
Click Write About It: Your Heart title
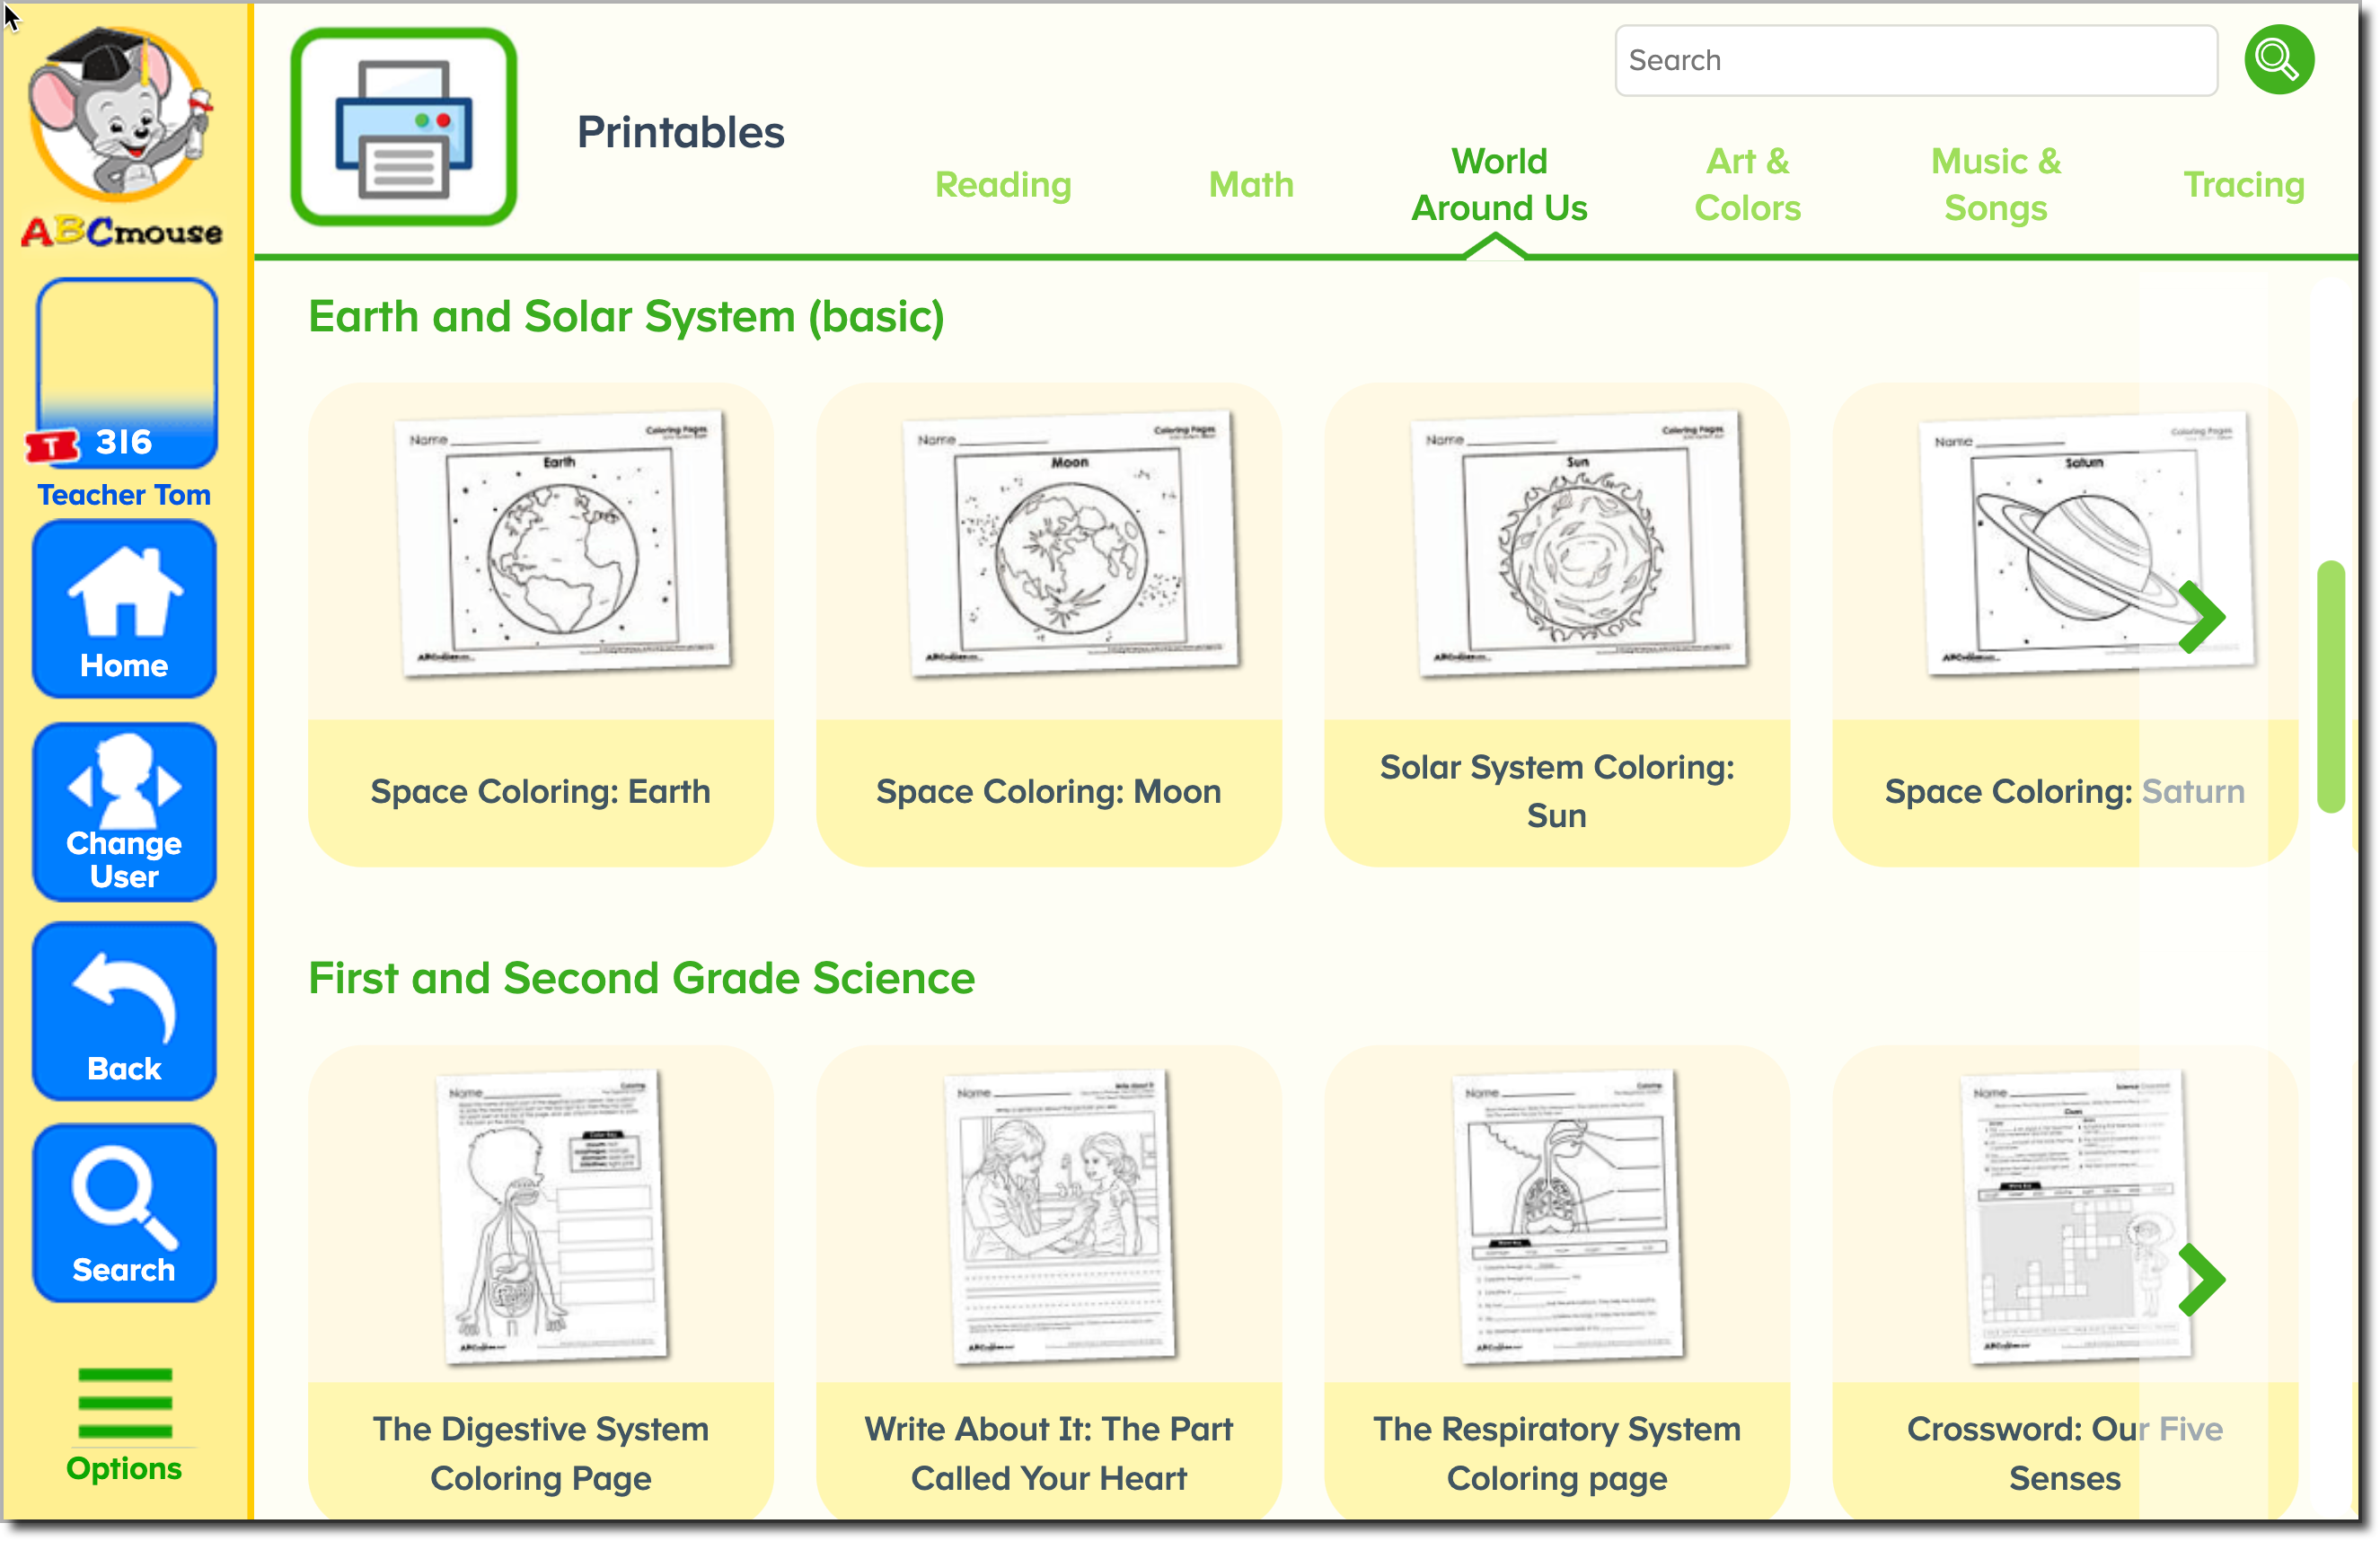coord(1048,1453)
